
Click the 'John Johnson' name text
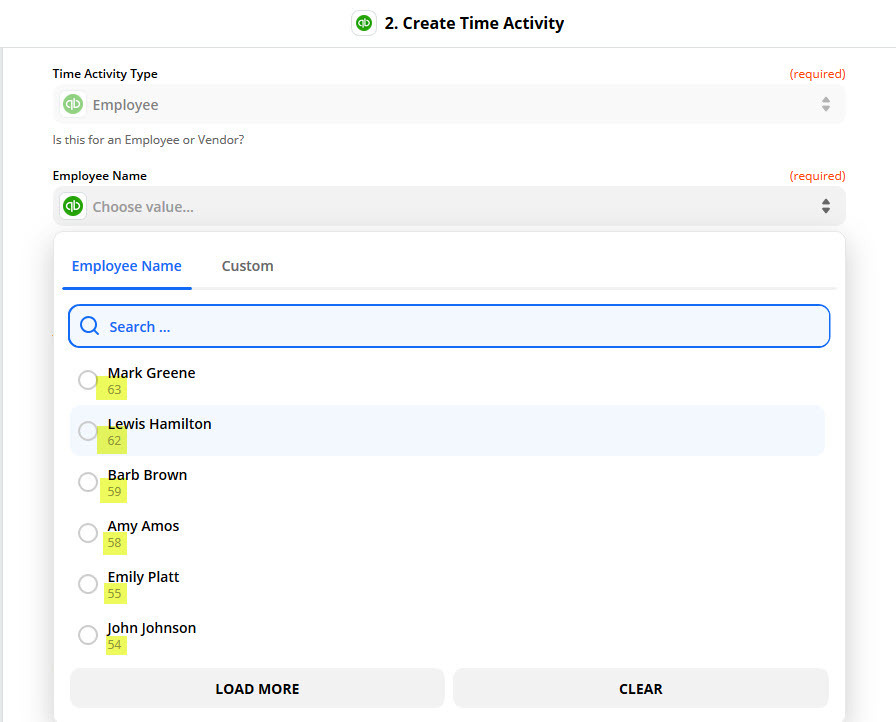[x=151, y=628]
